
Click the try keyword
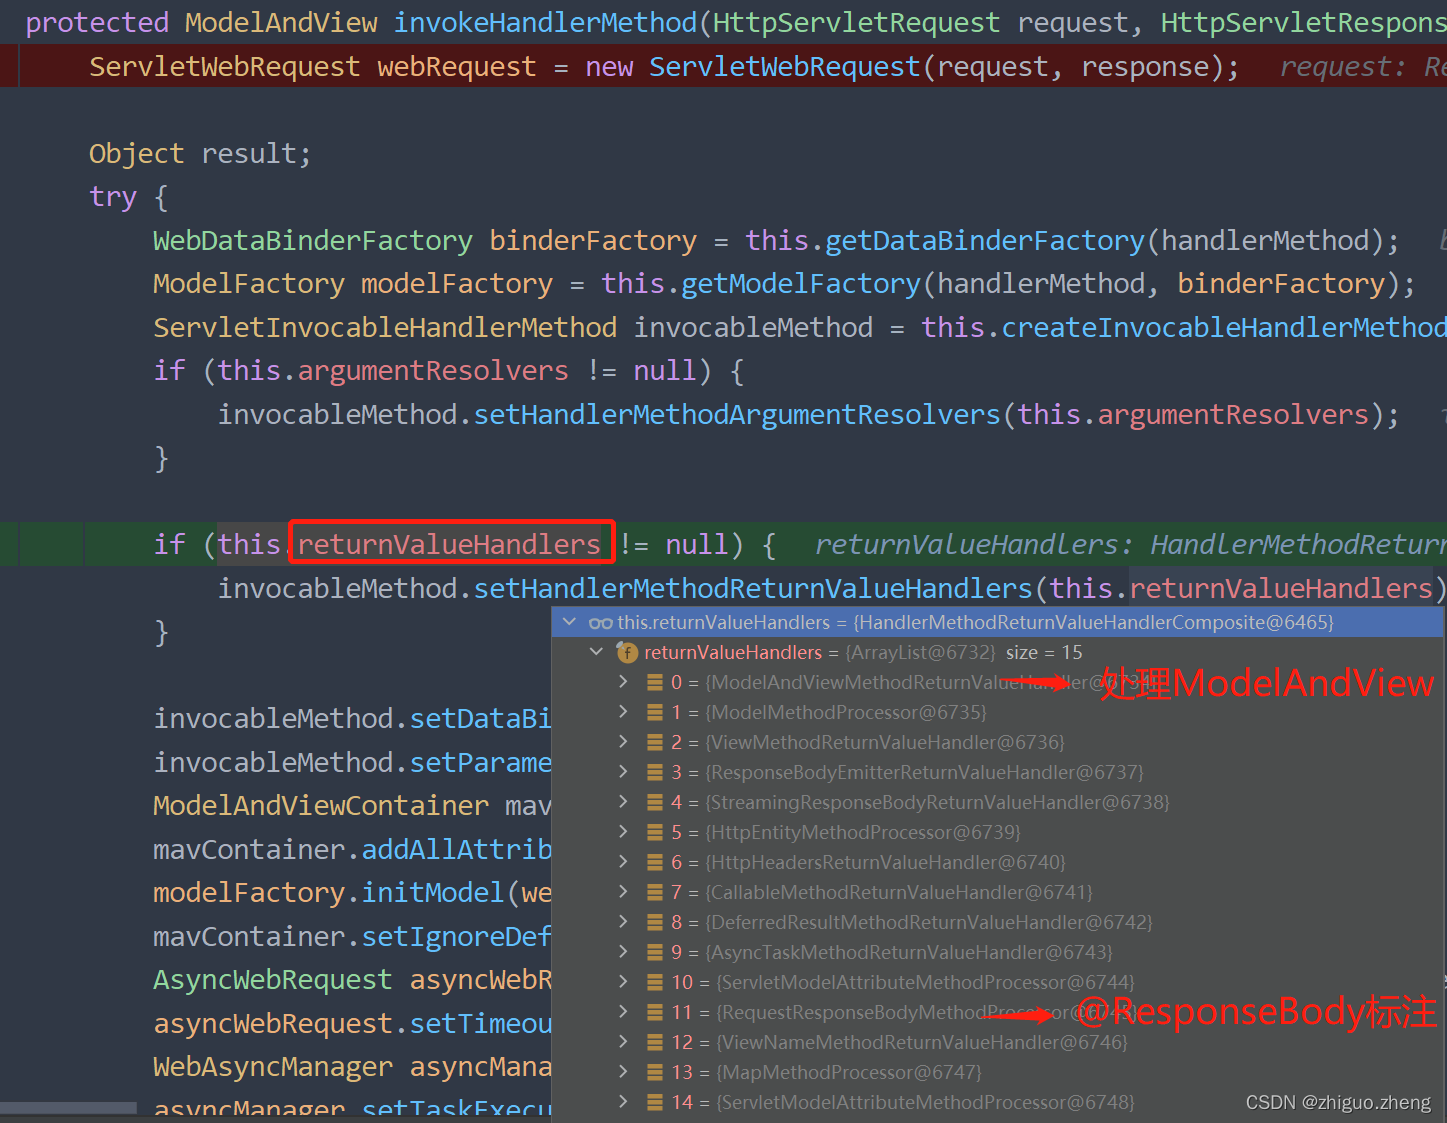coord(112,197)
